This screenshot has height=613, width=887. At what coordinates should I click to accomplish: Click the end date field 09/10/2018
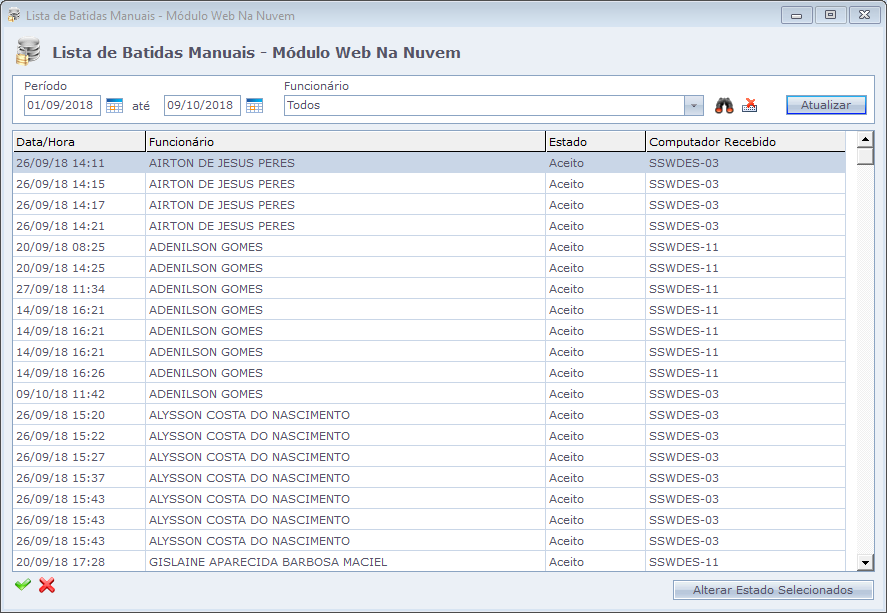tap(202, 105)
